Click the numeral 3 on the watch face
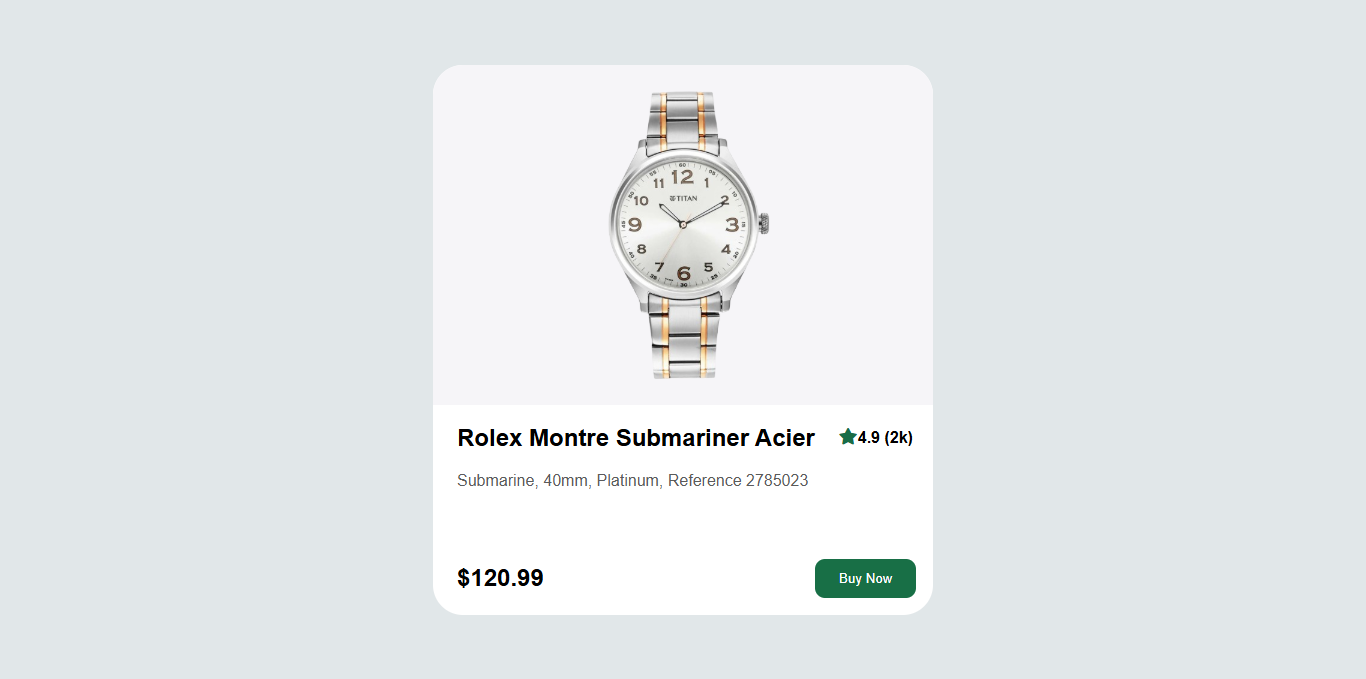 coord(732,225)
